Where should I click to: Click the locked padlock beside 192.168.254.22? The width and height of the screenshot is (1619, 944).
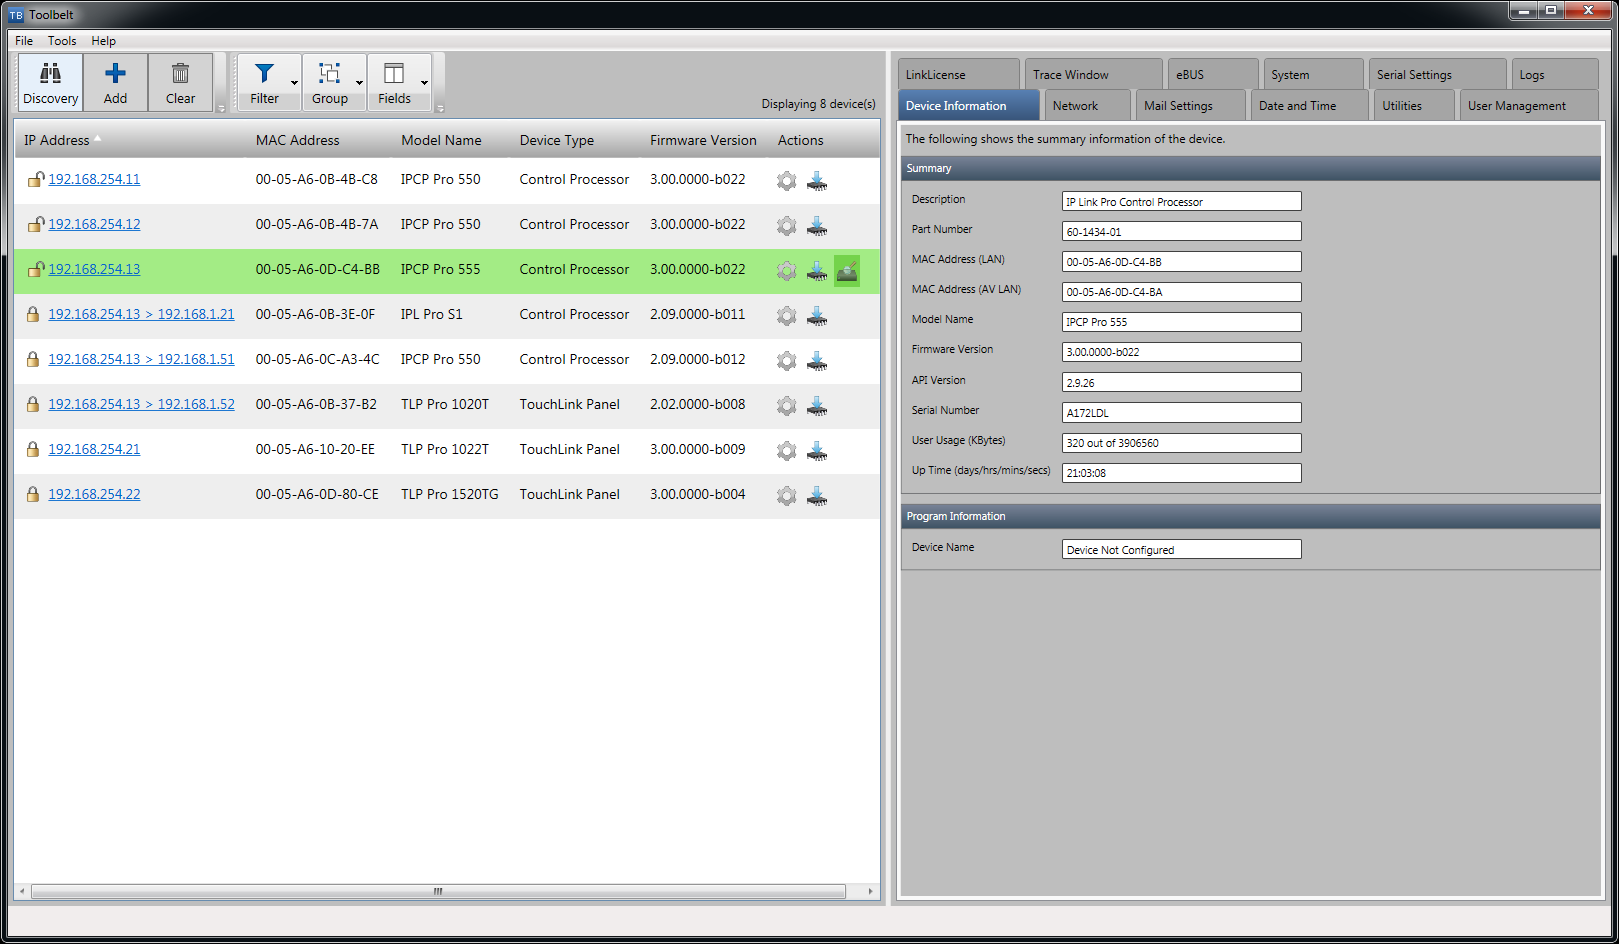[x=35, y=494]
